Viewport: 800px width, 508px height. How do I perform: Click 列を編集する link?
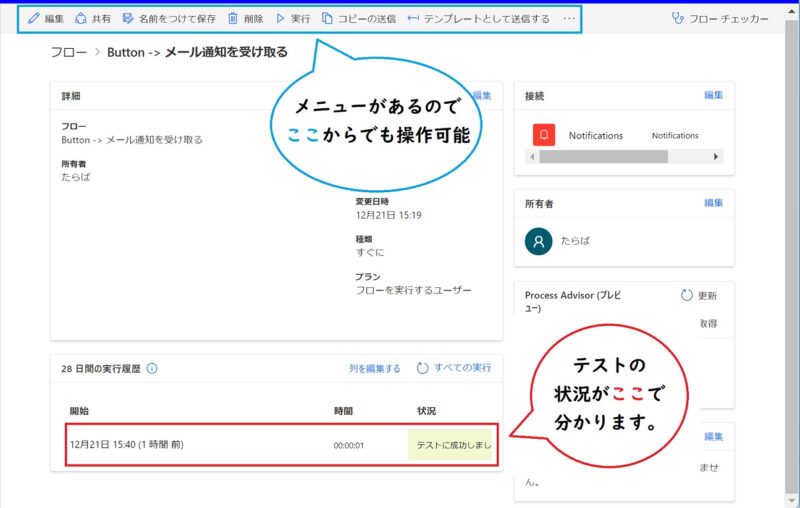click(374, 369)
